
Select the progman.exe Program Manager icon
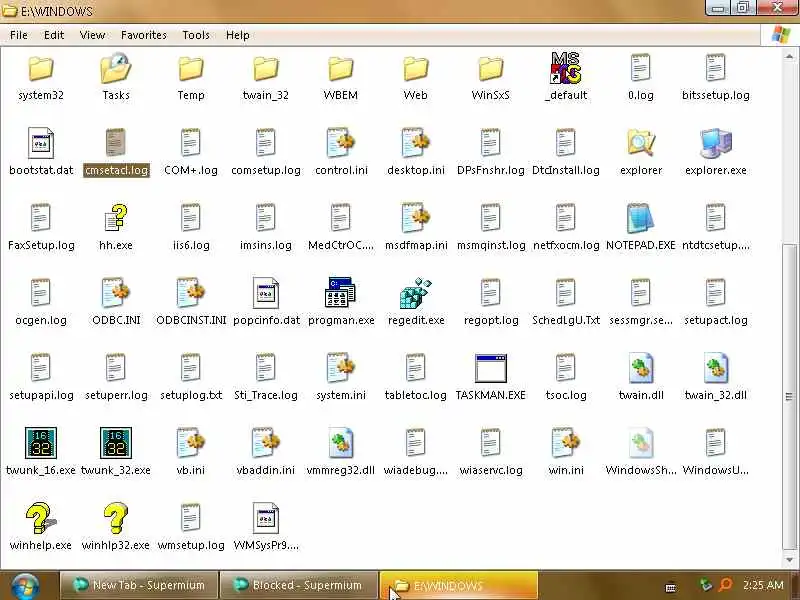coord(341,292)
